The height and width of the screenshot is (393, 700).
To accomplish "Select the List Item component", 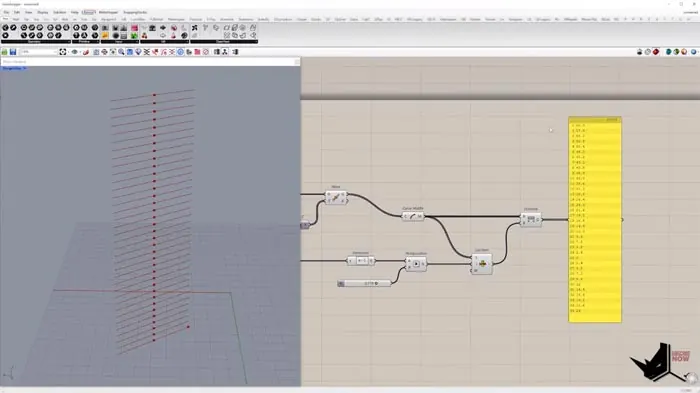I will [482, 263].
